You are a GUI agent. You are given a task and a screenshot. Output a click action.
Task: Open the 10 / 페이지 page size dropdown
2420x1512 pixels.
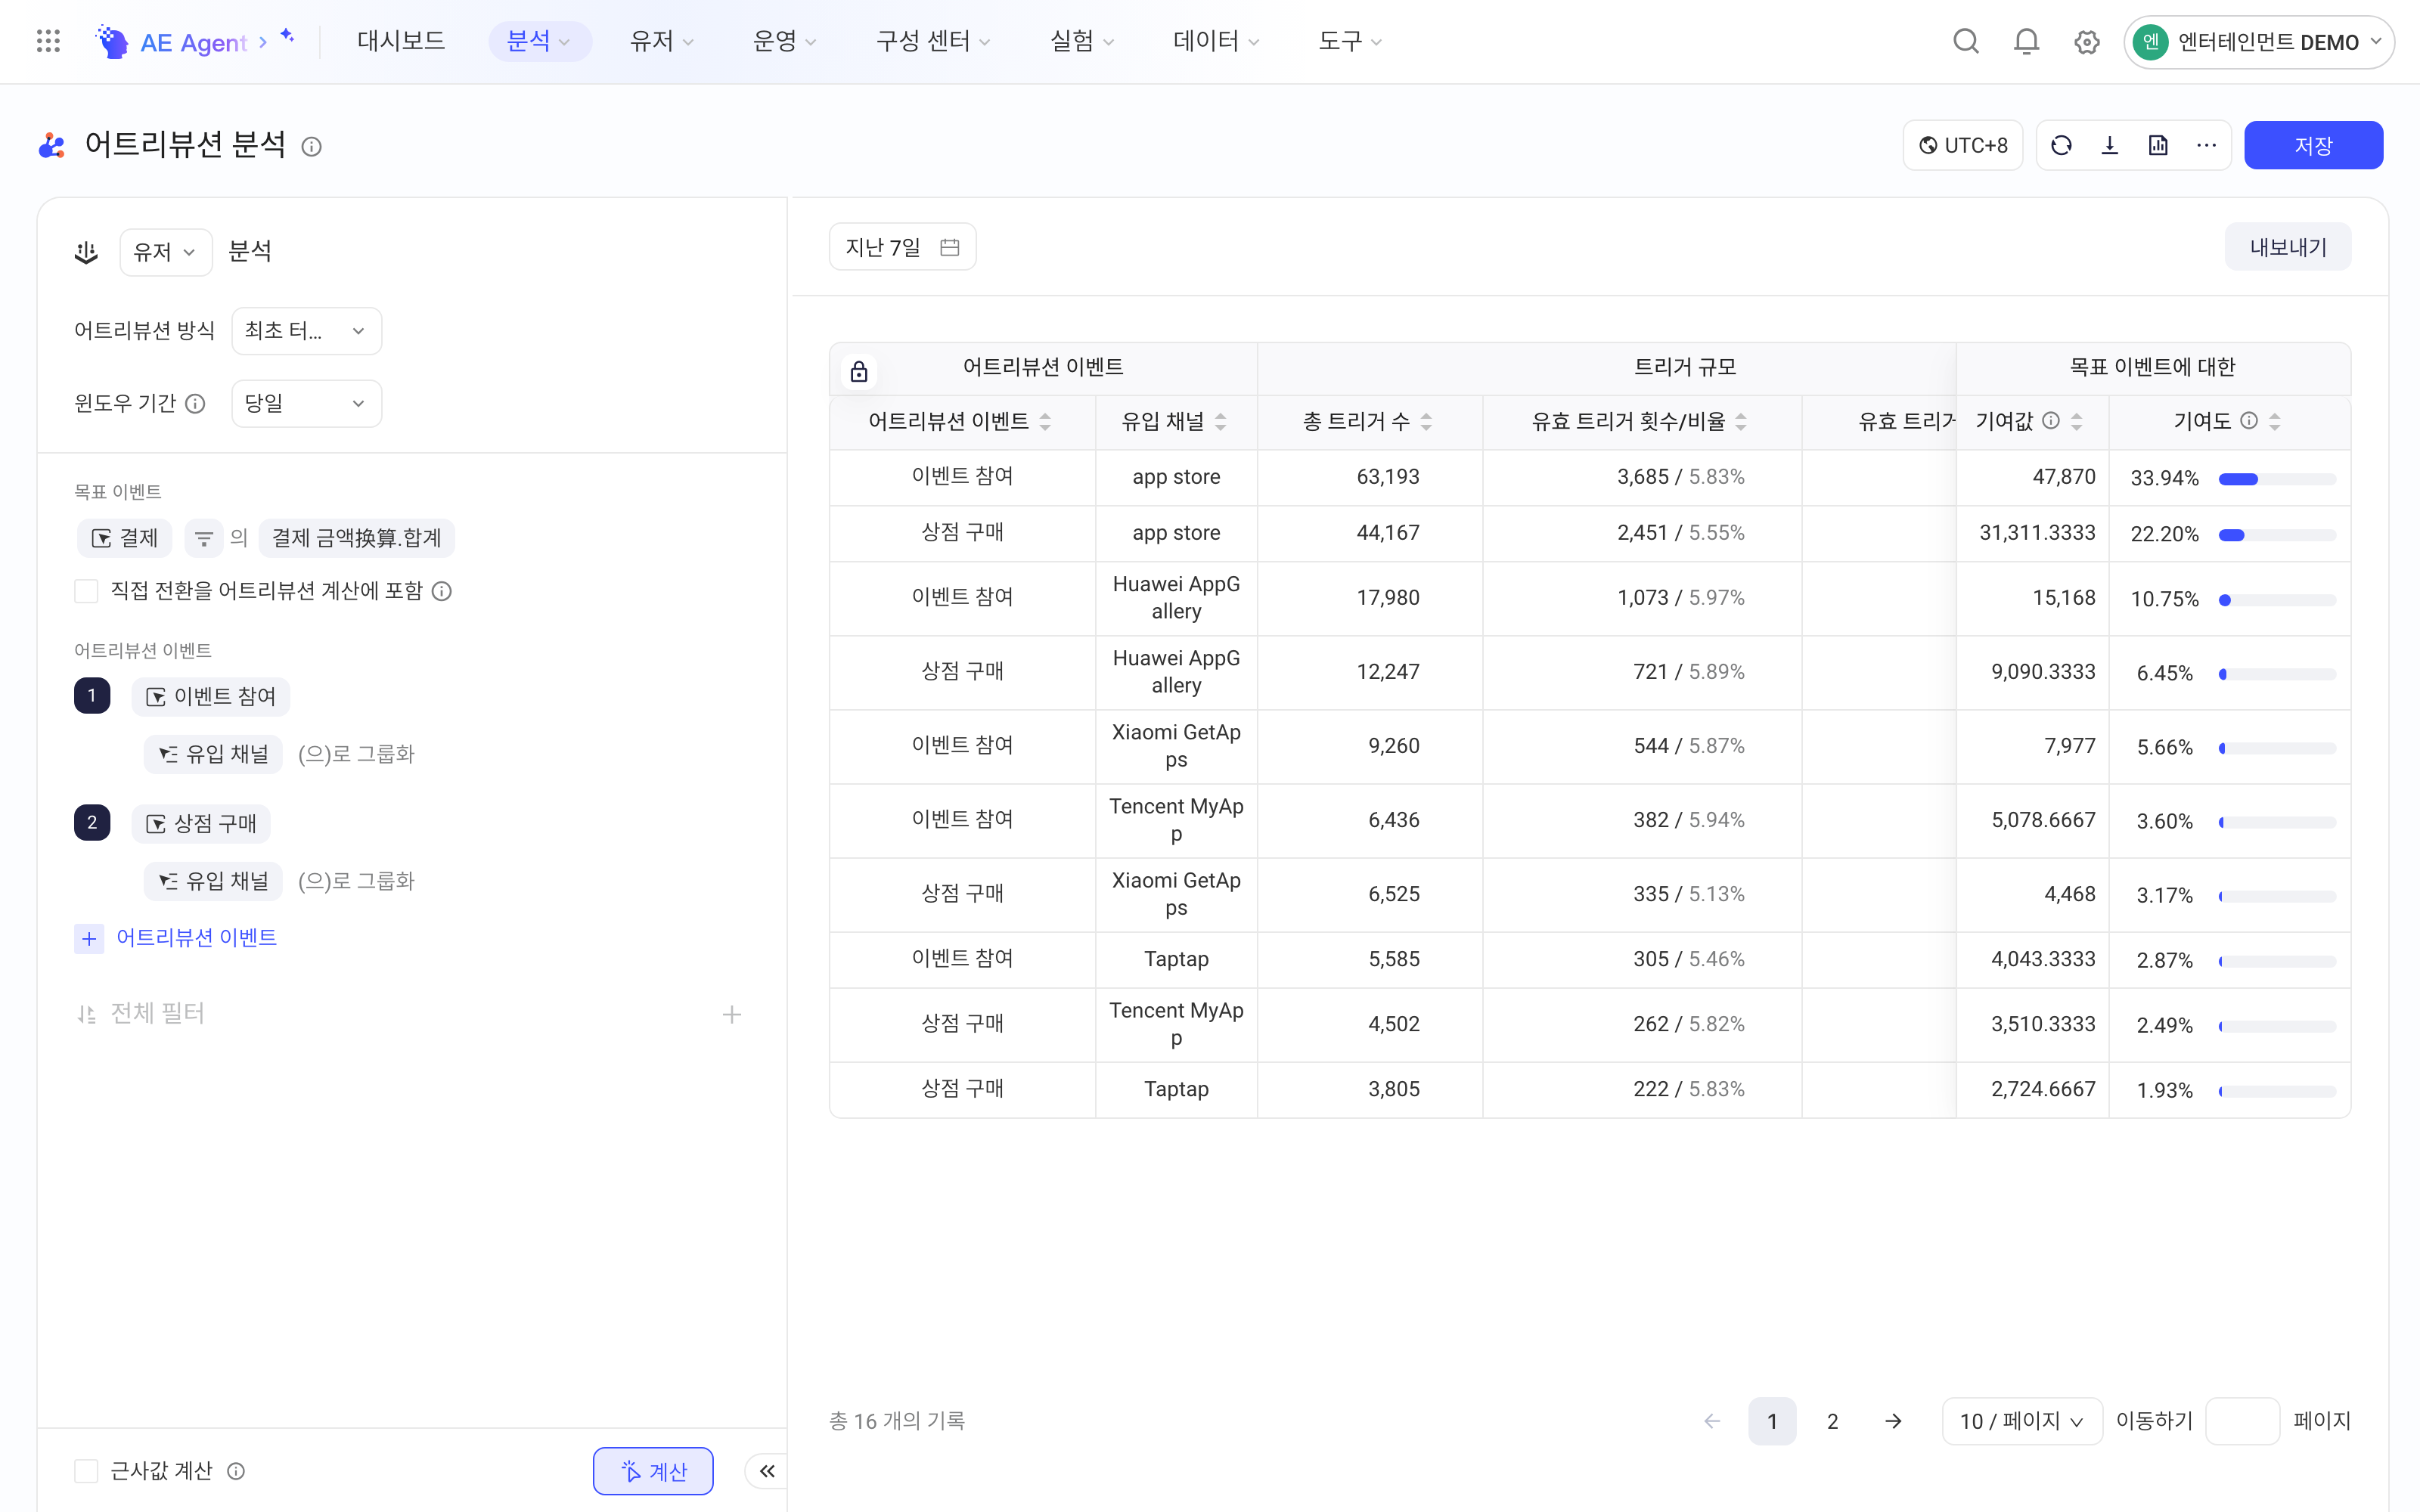(x=2021, y=1421)
